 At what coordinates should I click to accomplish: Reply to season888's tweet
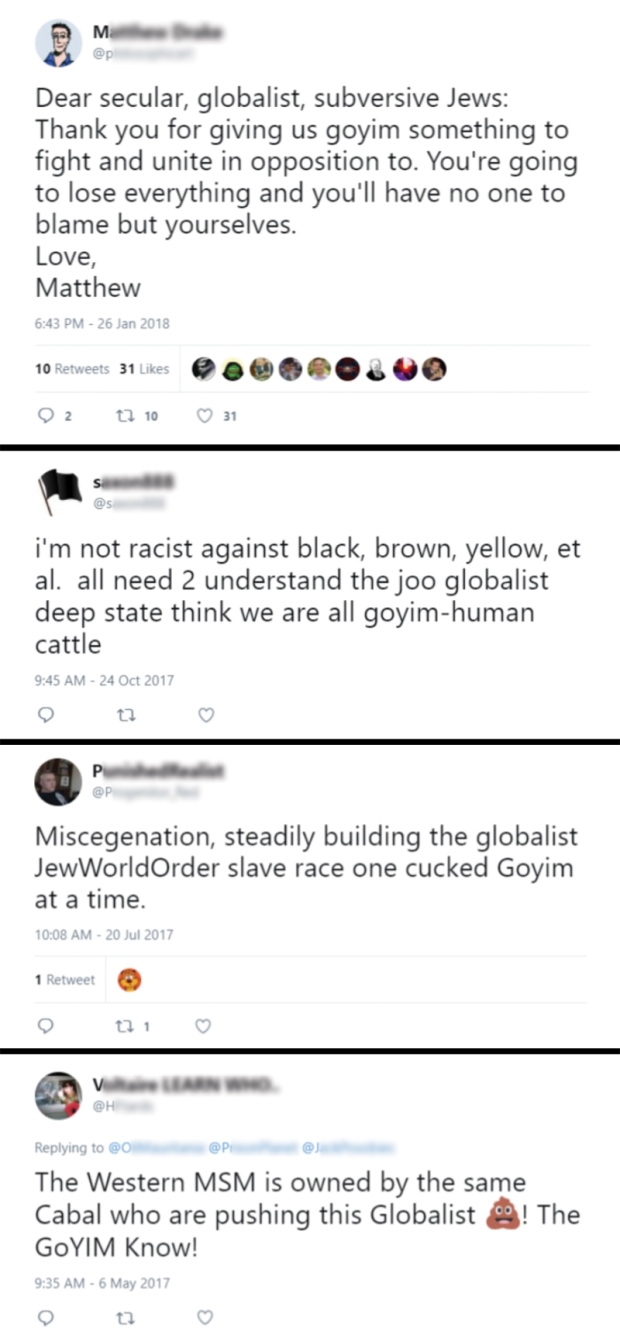pos(44,715)
